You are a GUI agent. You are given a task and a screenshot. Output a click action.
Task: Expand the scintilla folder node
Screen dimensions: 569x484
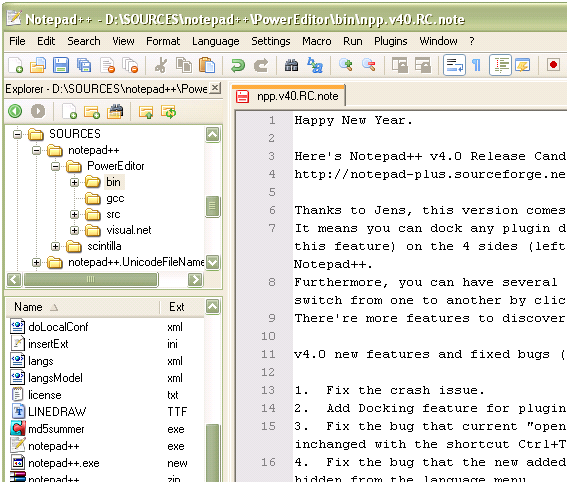pos(55,246)
